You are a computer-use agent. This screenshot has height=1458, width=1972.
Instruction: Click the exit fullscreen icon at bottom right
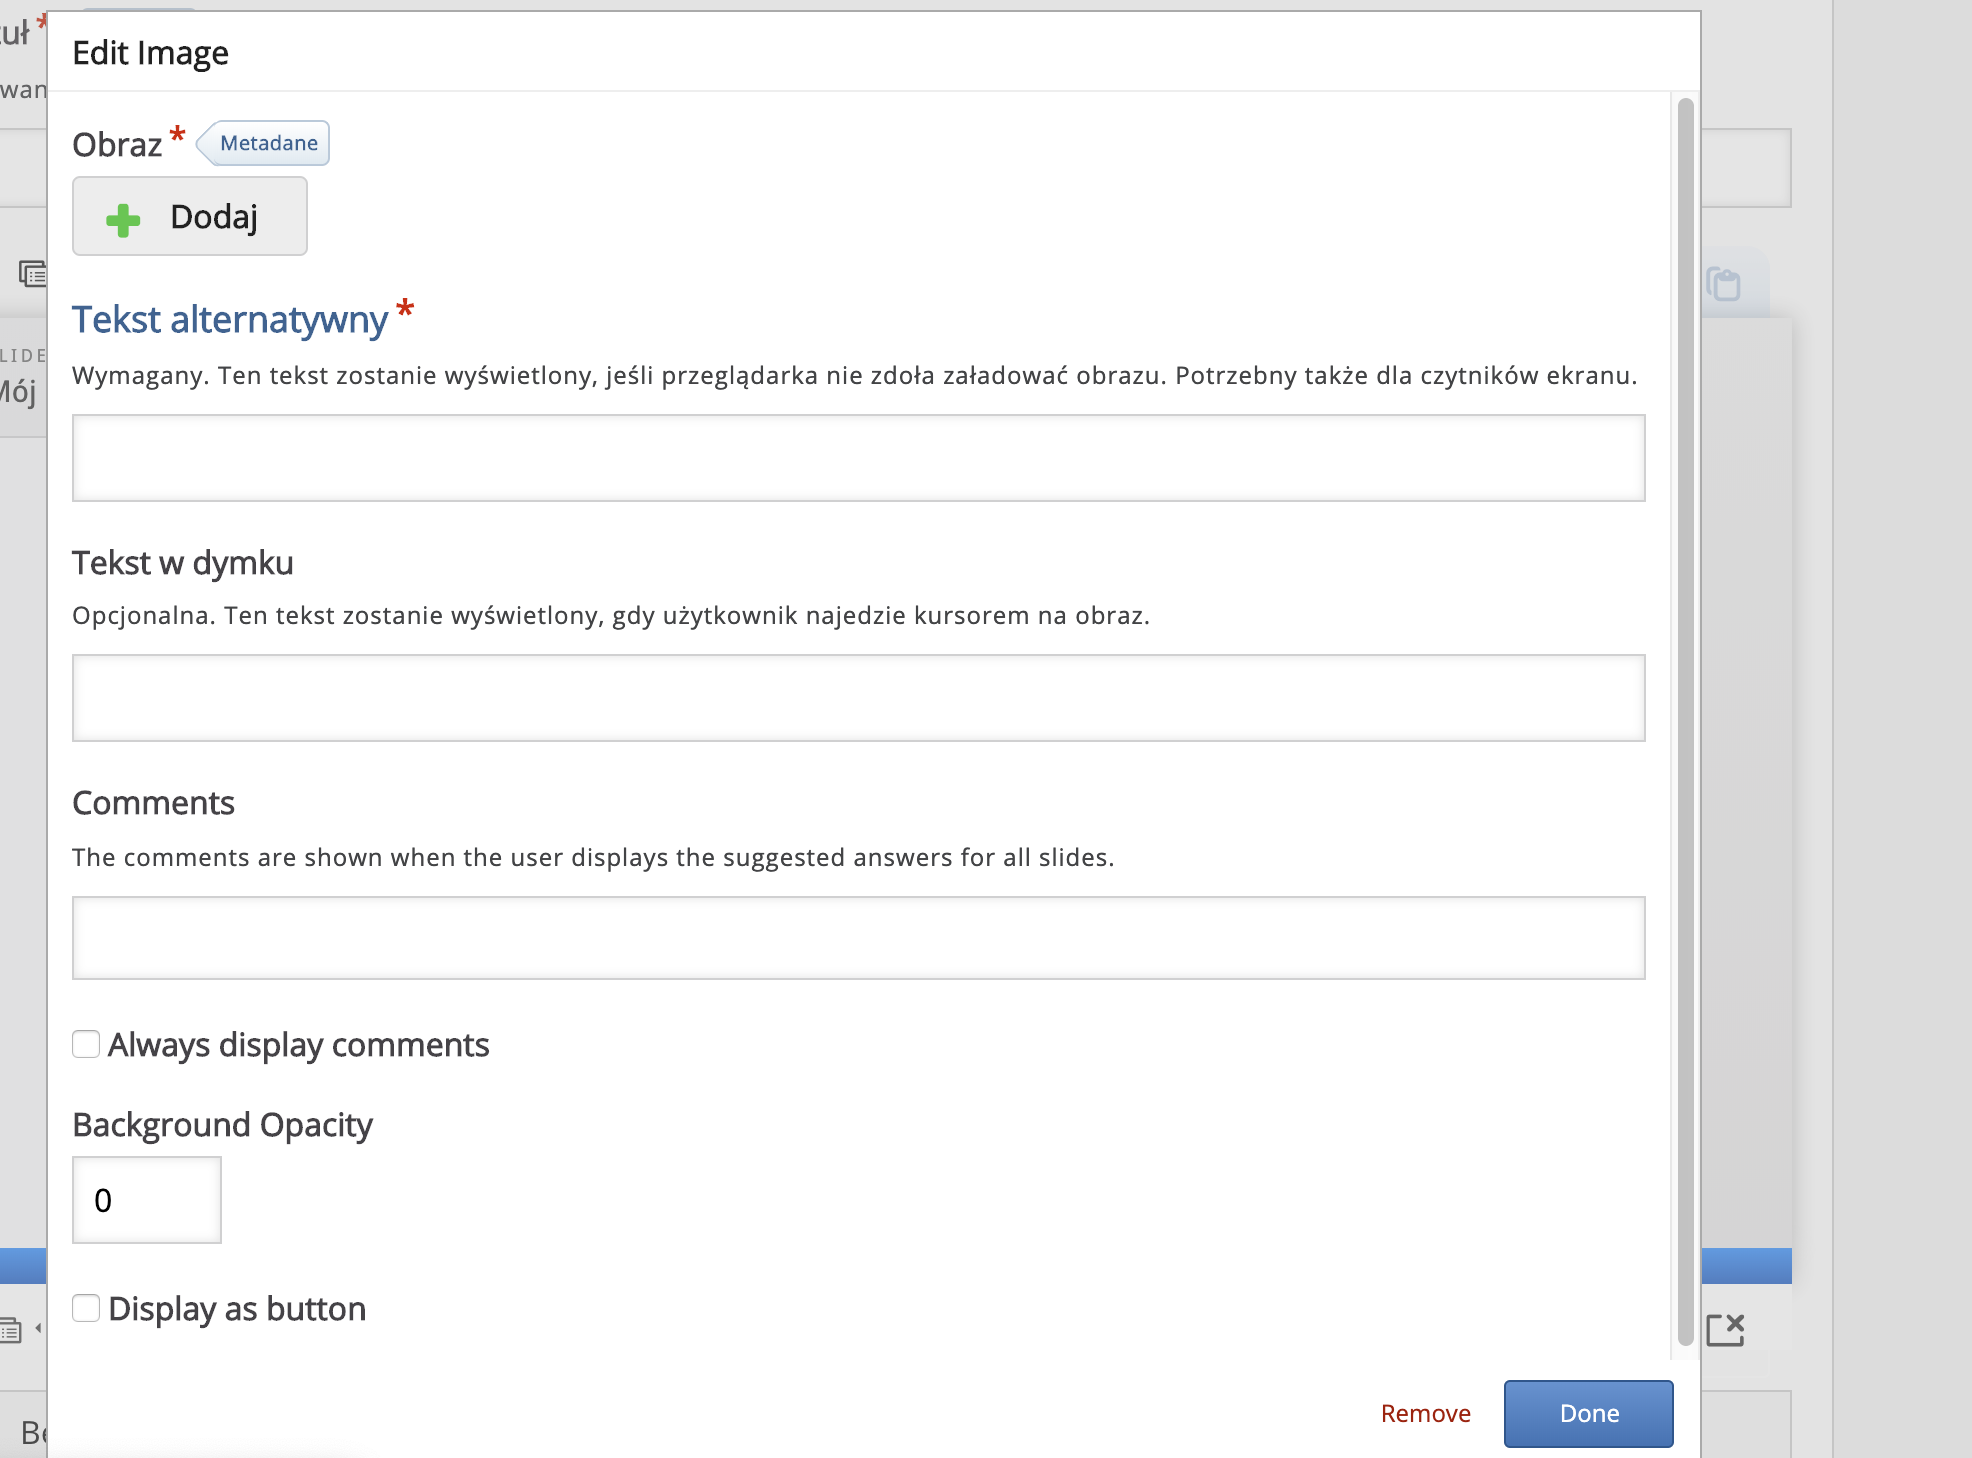coord(1725,1330)
